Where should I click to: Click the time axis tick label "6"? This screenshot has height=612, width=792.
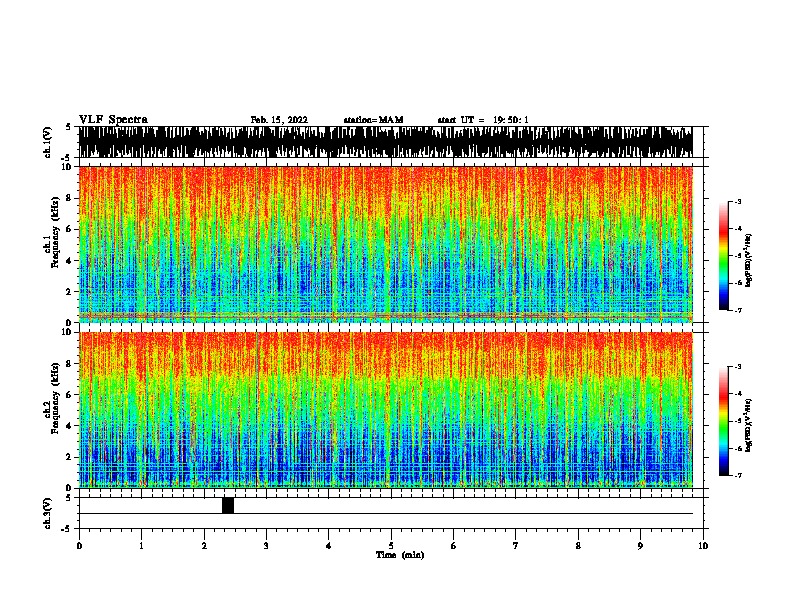[x=453, y=546]
